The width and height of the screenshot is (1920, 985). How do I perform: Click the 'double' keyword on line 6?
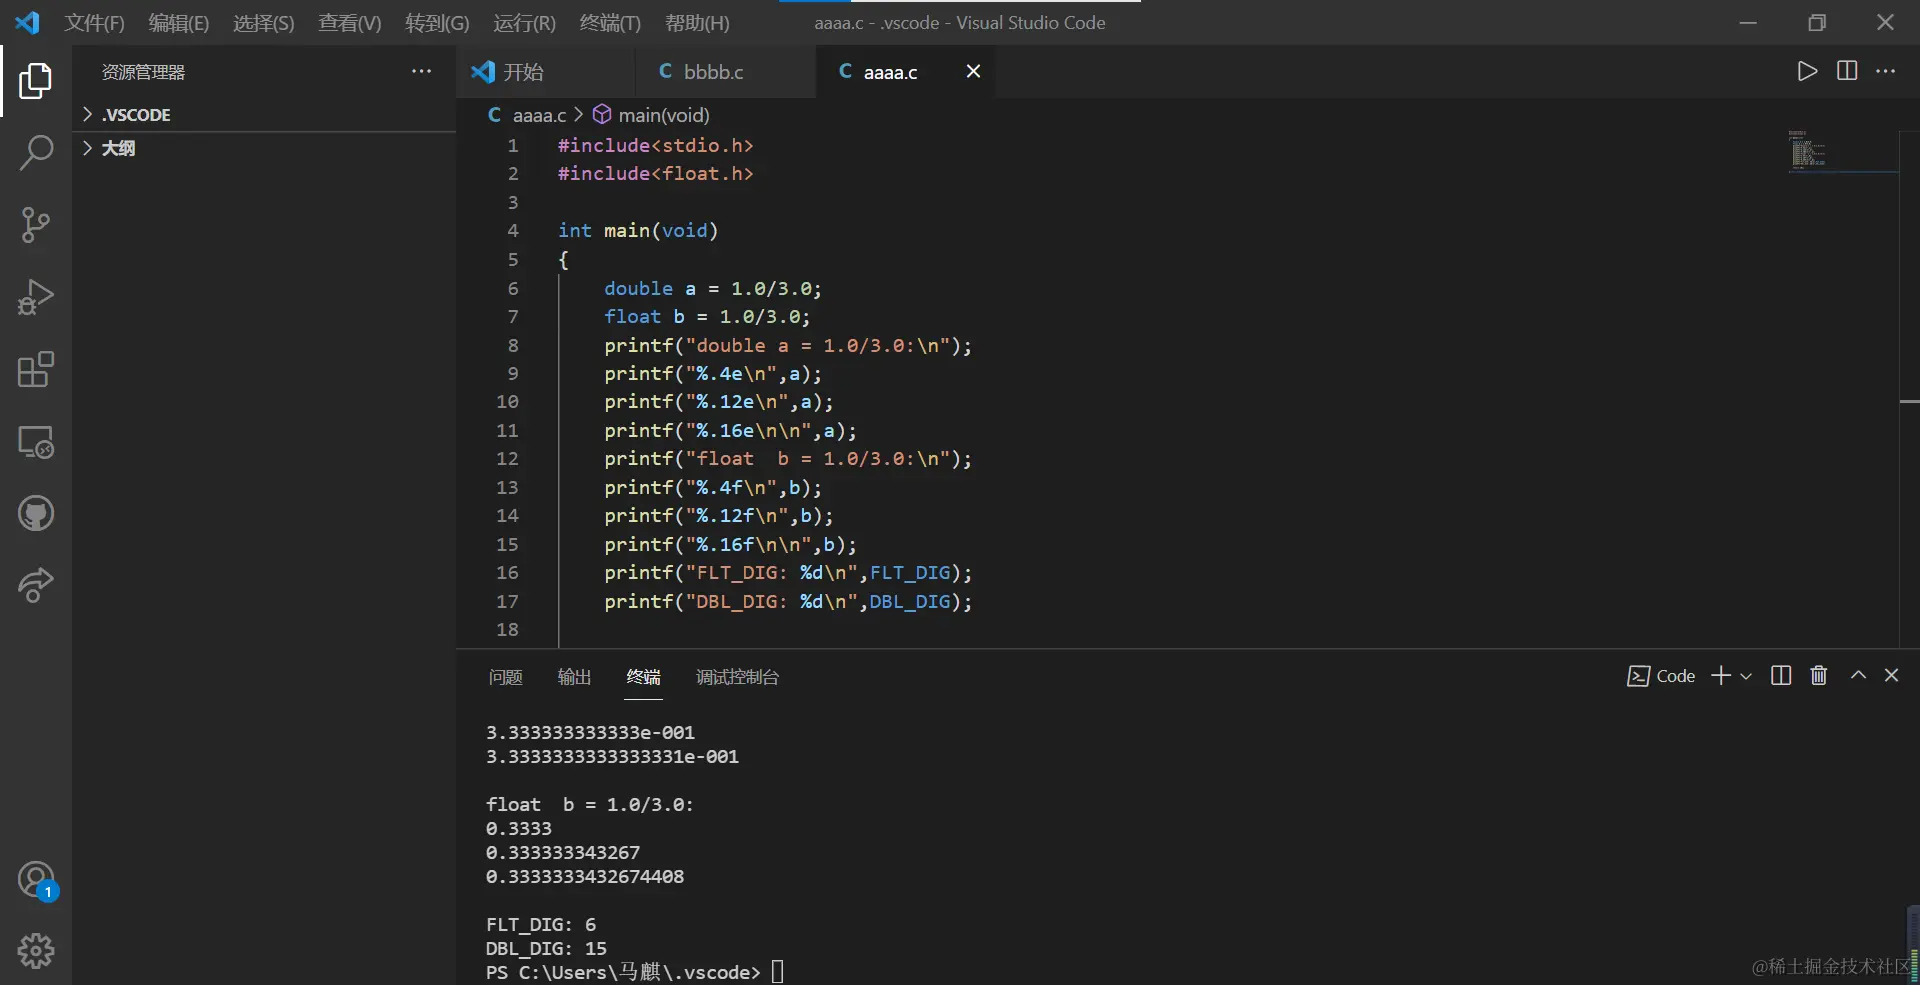click(638, 289)
